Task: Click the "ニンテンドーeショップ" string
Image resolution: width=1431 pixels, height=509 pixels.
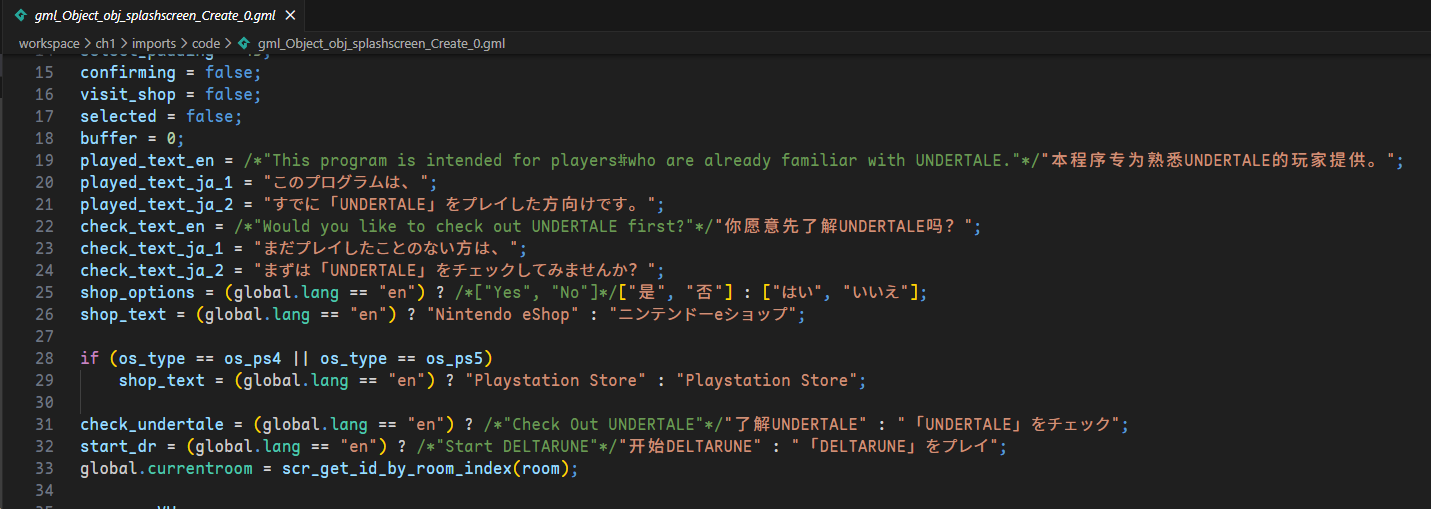Action: tap(702, 314)
